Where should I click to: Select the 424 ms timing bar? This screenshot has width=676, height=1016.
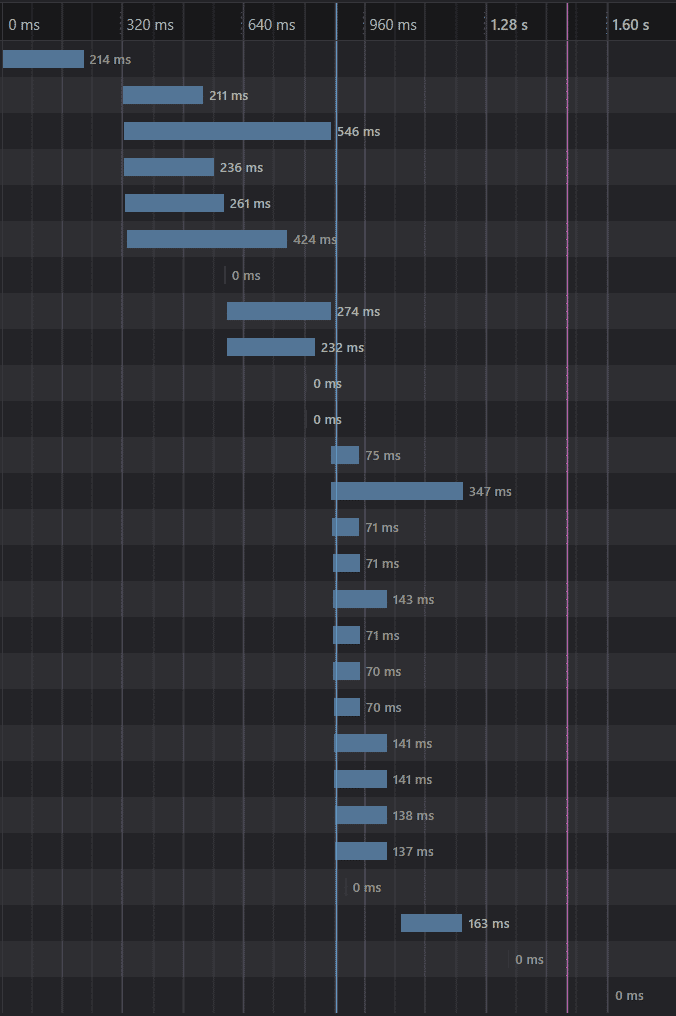pyautogui.click(x=207, y=239)
